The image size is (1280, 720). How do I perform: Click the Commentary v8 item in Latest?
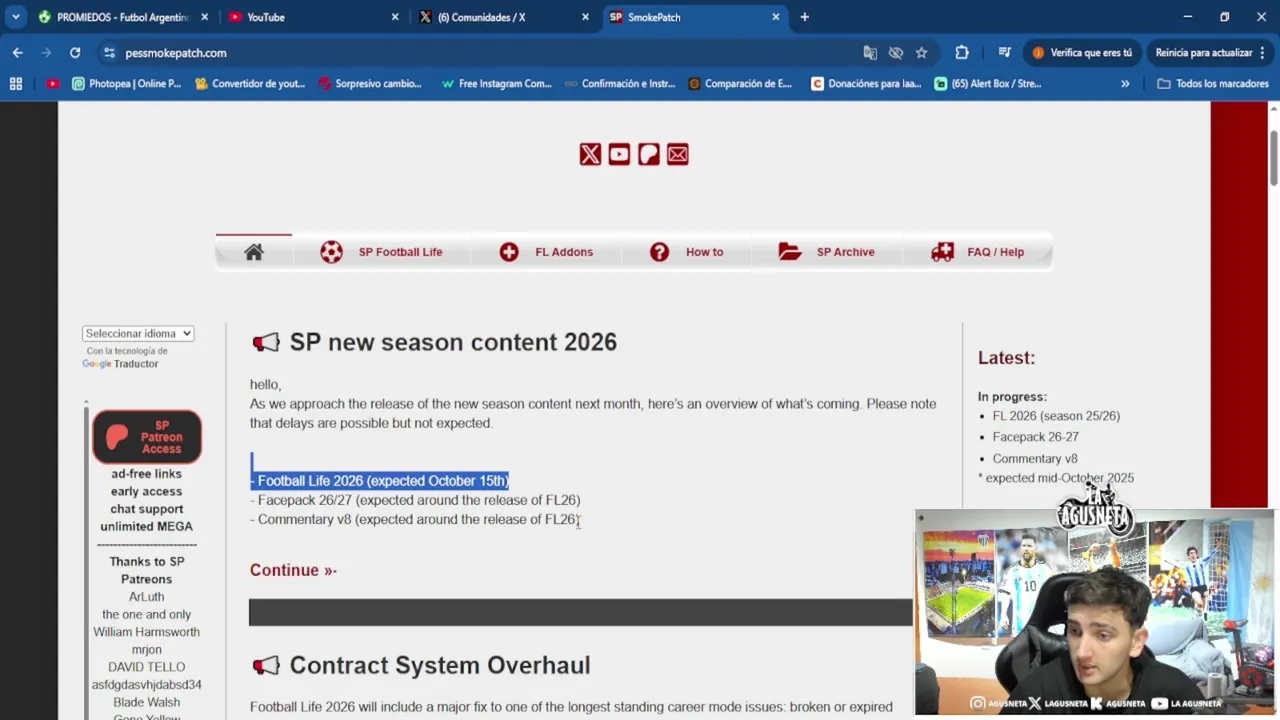[1035, 459]
